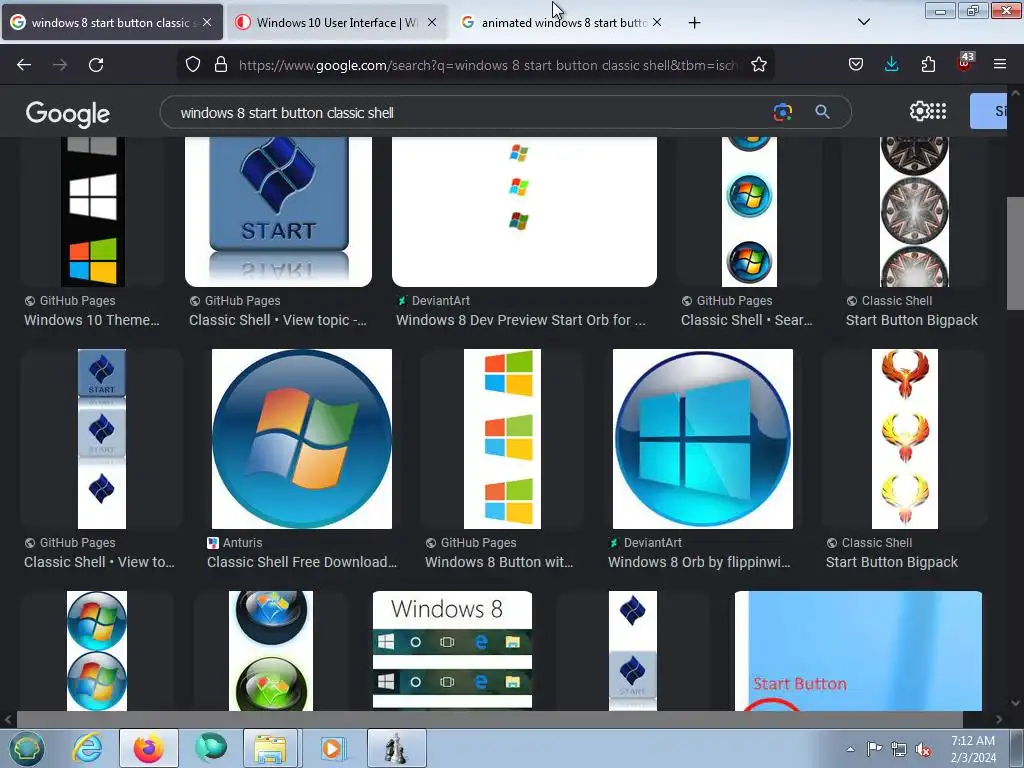1024x768 pixels.
Task: Open the large Windows 7 orb thumbnail
Action: click(302, 439)
